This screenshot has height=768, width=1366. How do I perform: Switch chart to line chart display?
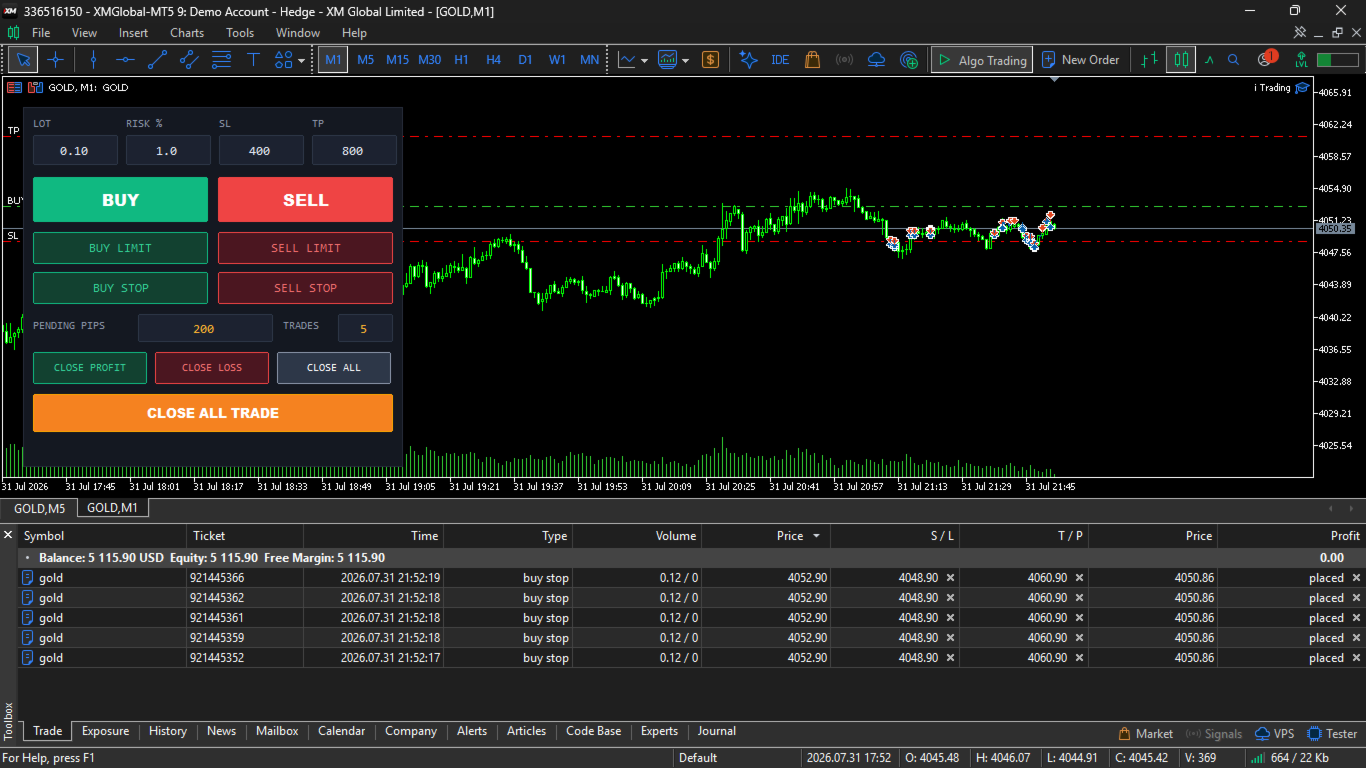click(x=1209, y=60)
